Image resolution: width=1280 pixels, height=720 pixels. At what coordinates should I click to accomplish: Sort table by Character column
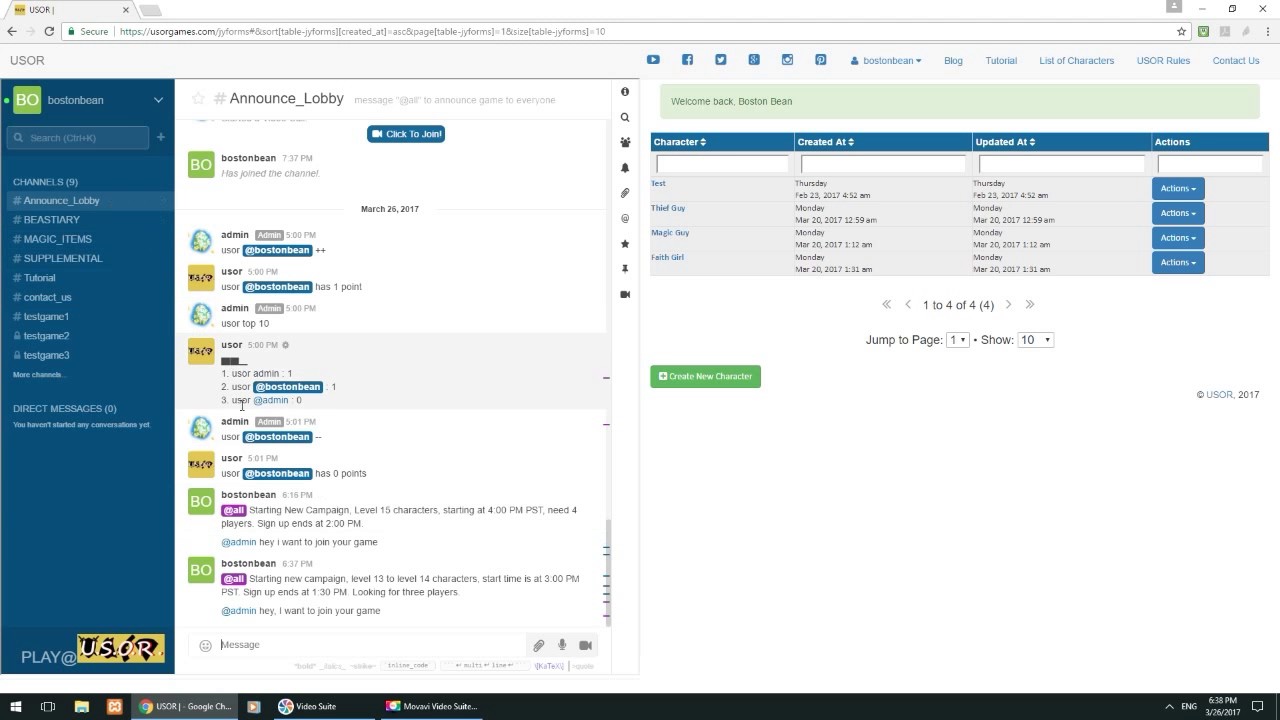680,142
